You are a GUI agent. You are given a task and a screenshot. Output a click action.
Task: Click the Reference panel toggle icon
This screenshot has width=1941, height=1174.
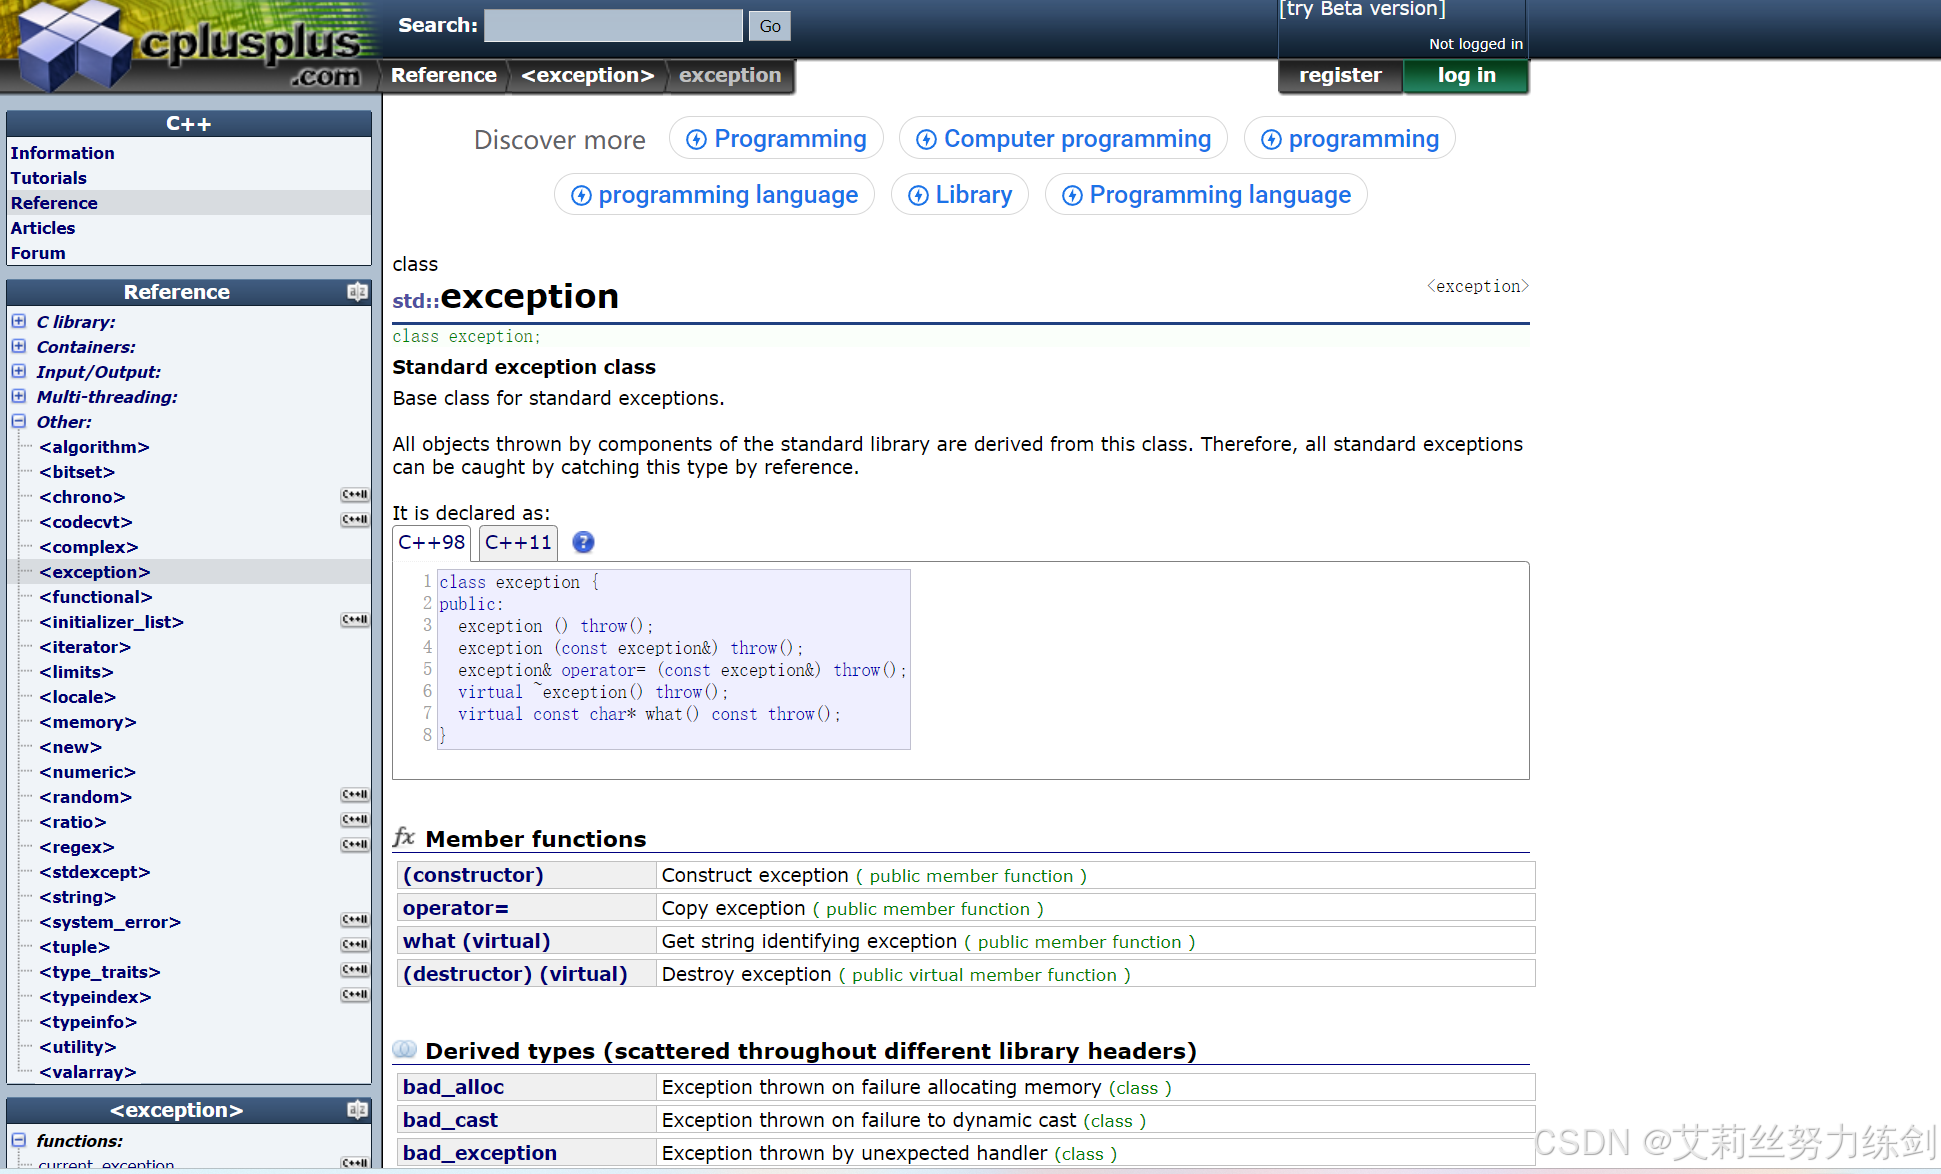click(357, 292)
